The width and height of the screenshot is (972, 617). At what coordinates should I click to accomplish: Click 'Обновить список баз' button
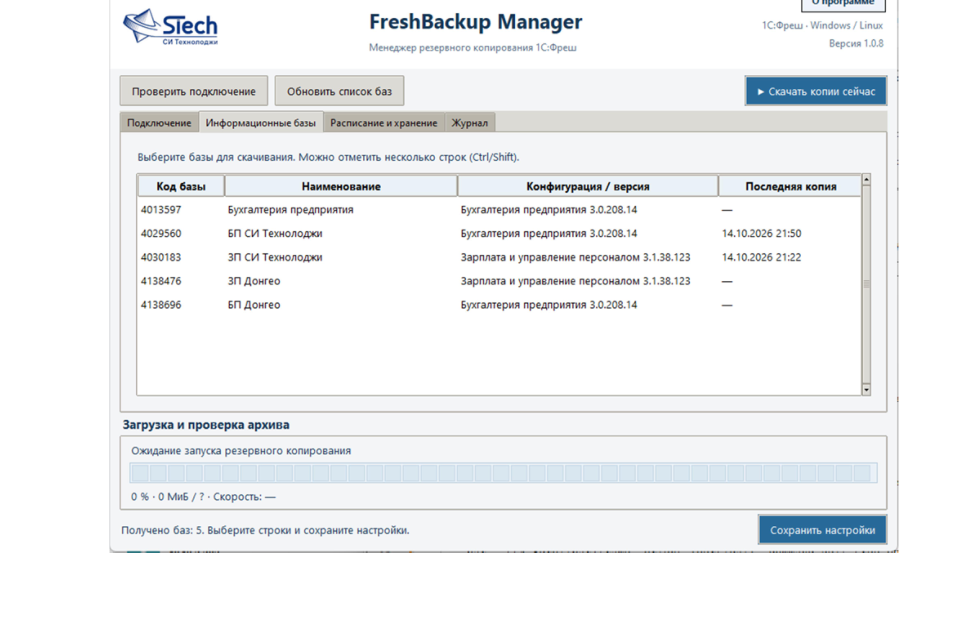click(339, 91)
